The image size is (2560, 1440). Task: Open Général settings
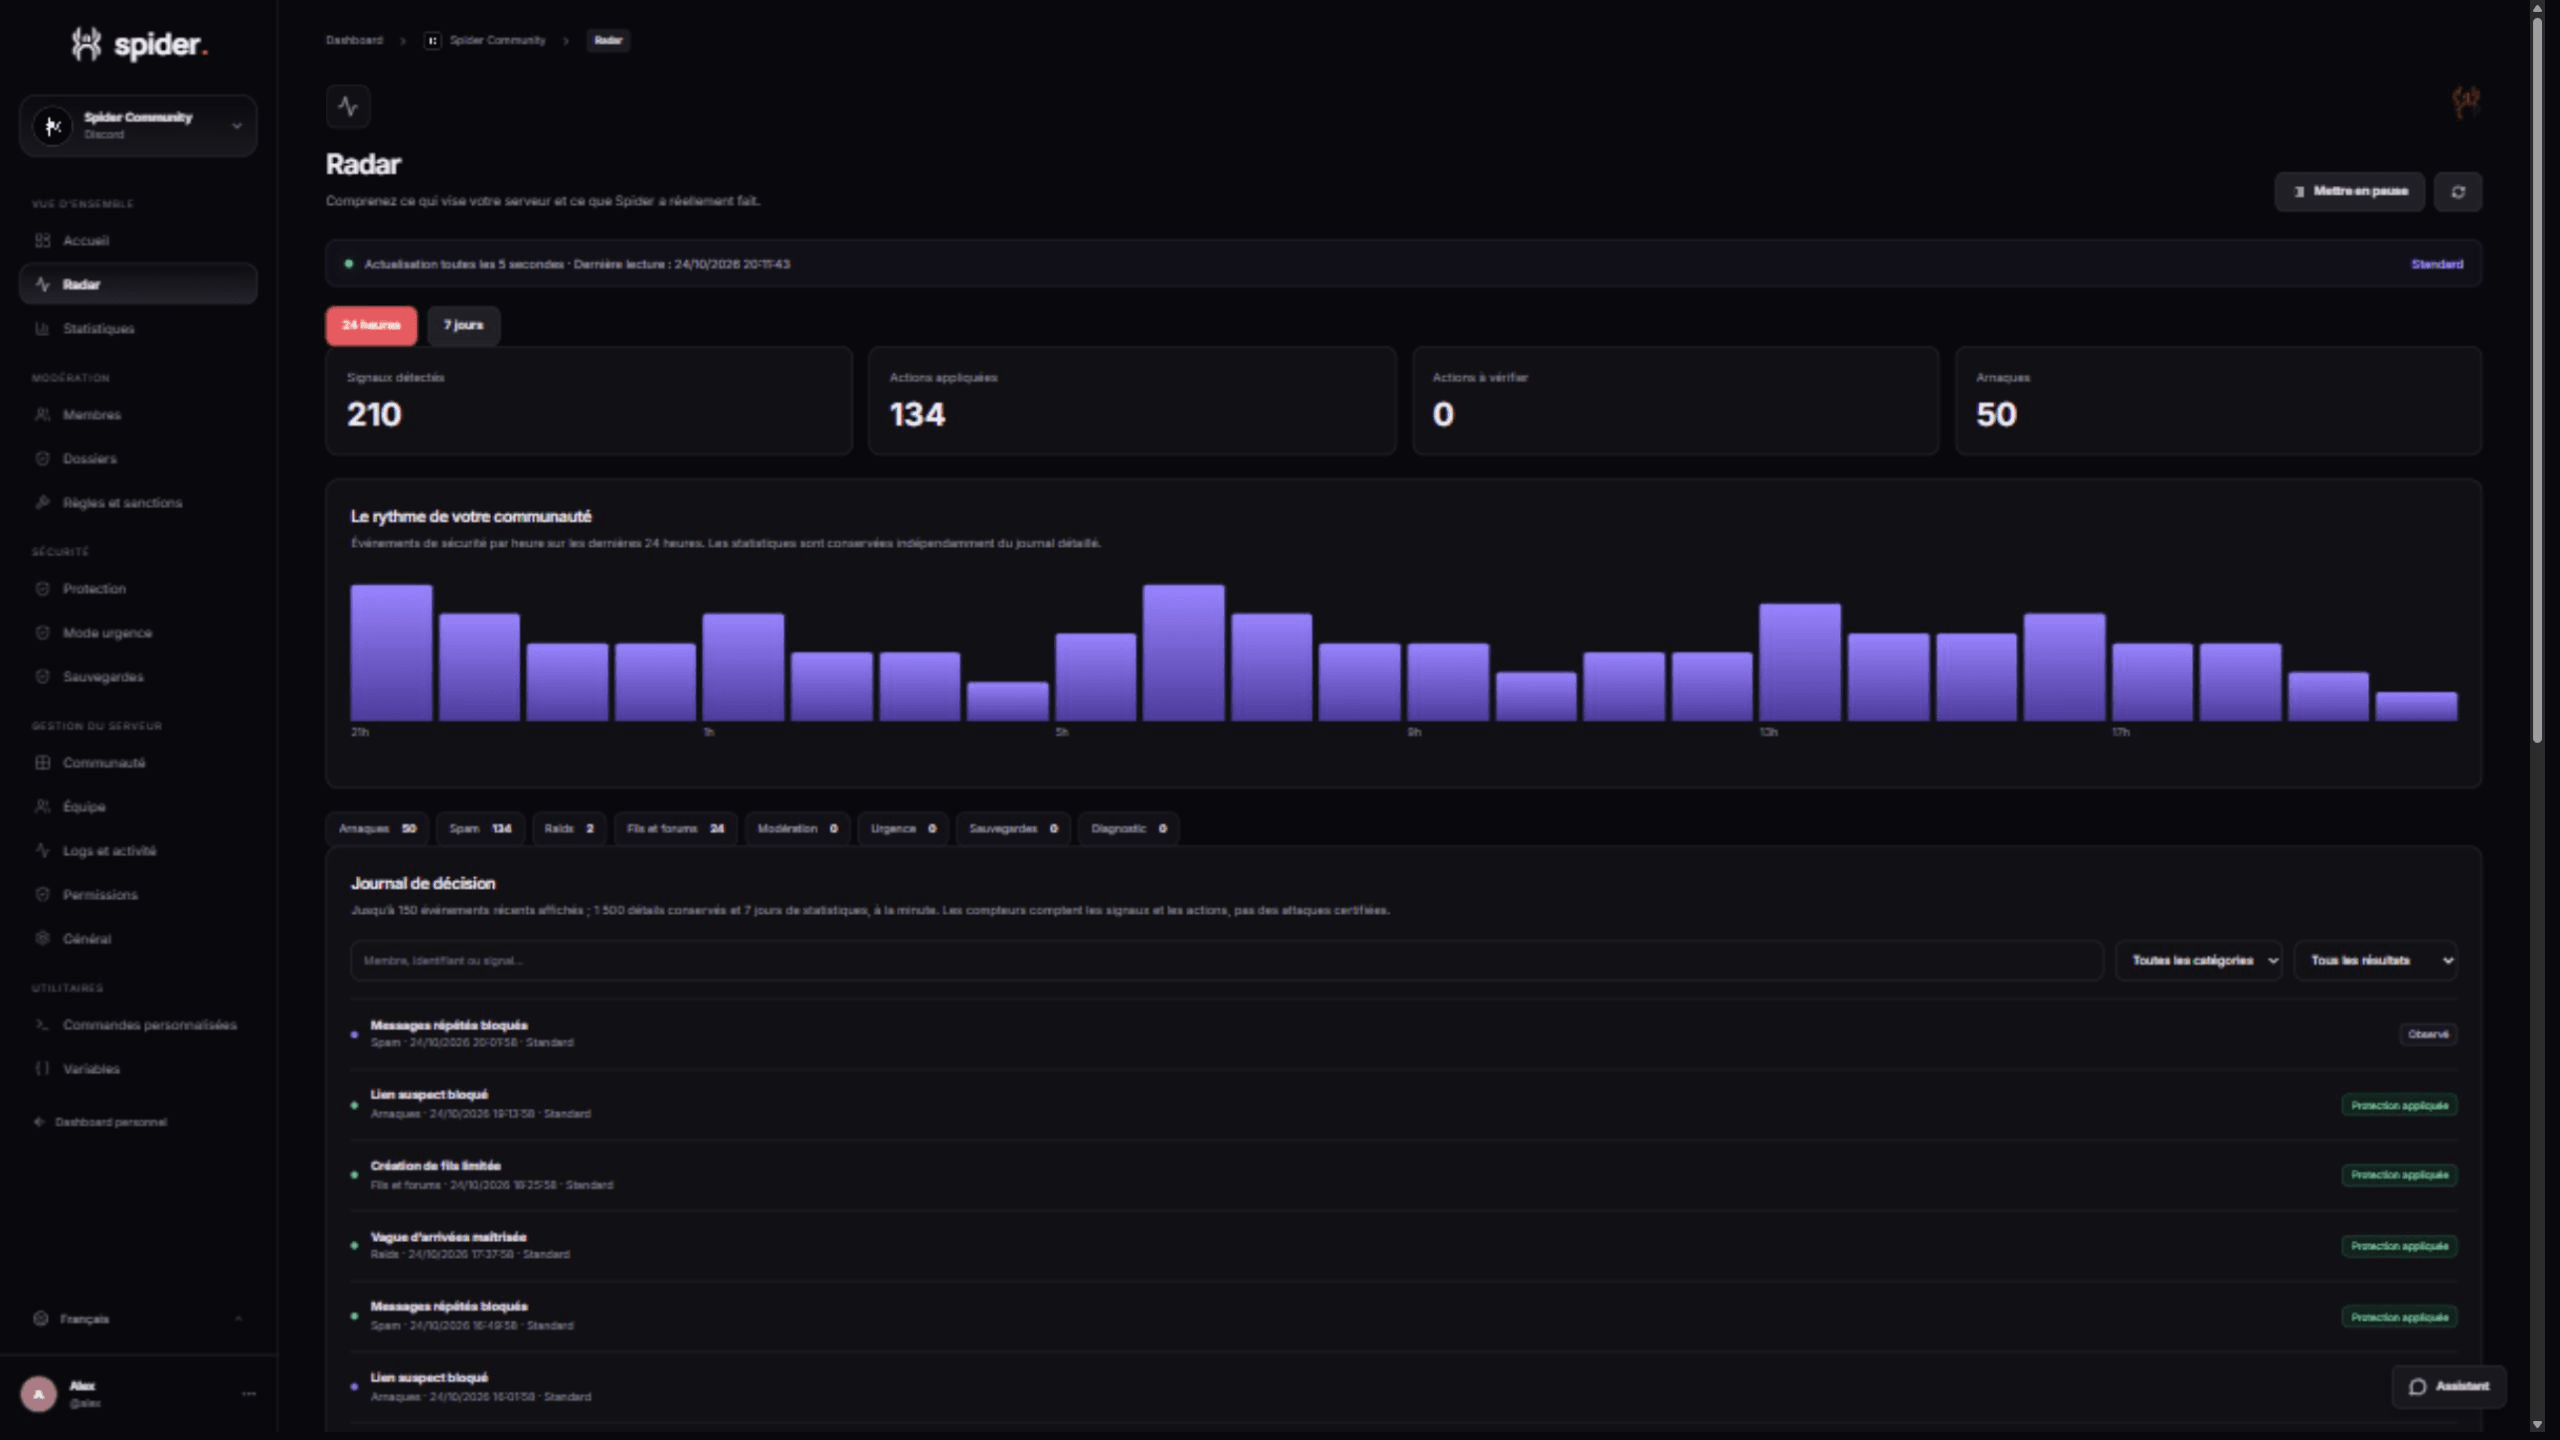[138, 938]
